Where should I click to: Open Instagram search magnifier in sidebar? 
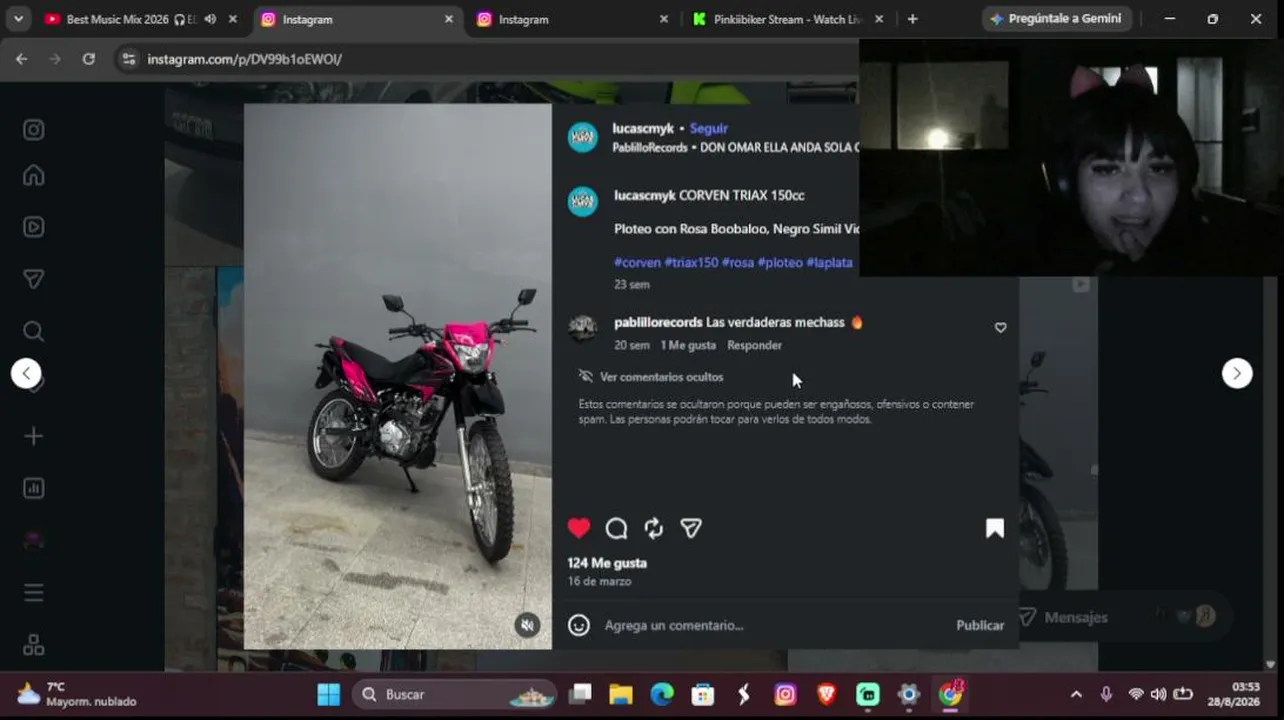point(34,331)
